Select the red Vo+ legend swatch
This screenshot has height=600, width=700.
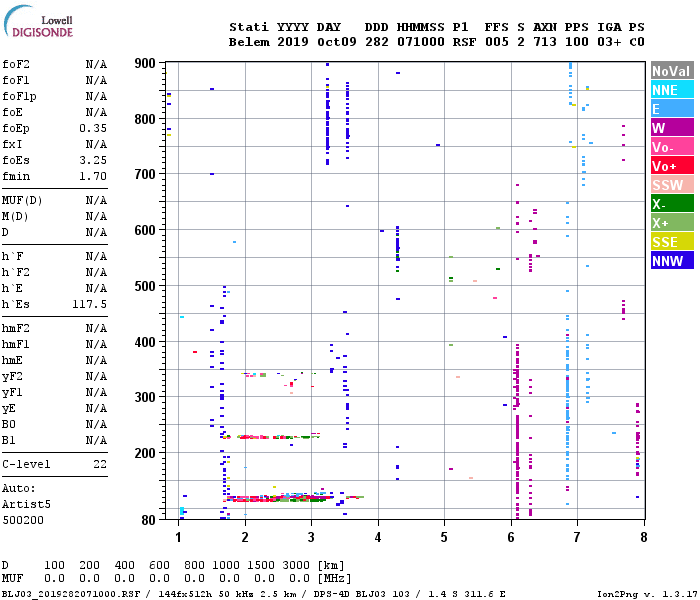[672, 166]
